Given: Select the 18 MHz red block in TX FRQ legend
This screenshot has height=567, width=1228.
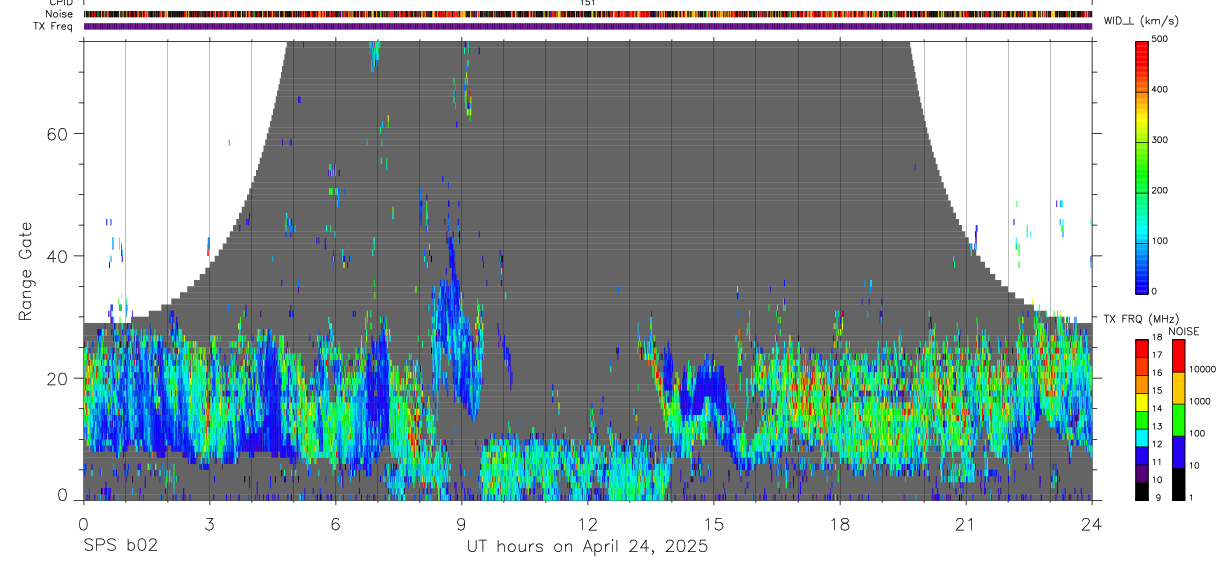Looking at the screenshot, I should click(x=1141, y=348).
